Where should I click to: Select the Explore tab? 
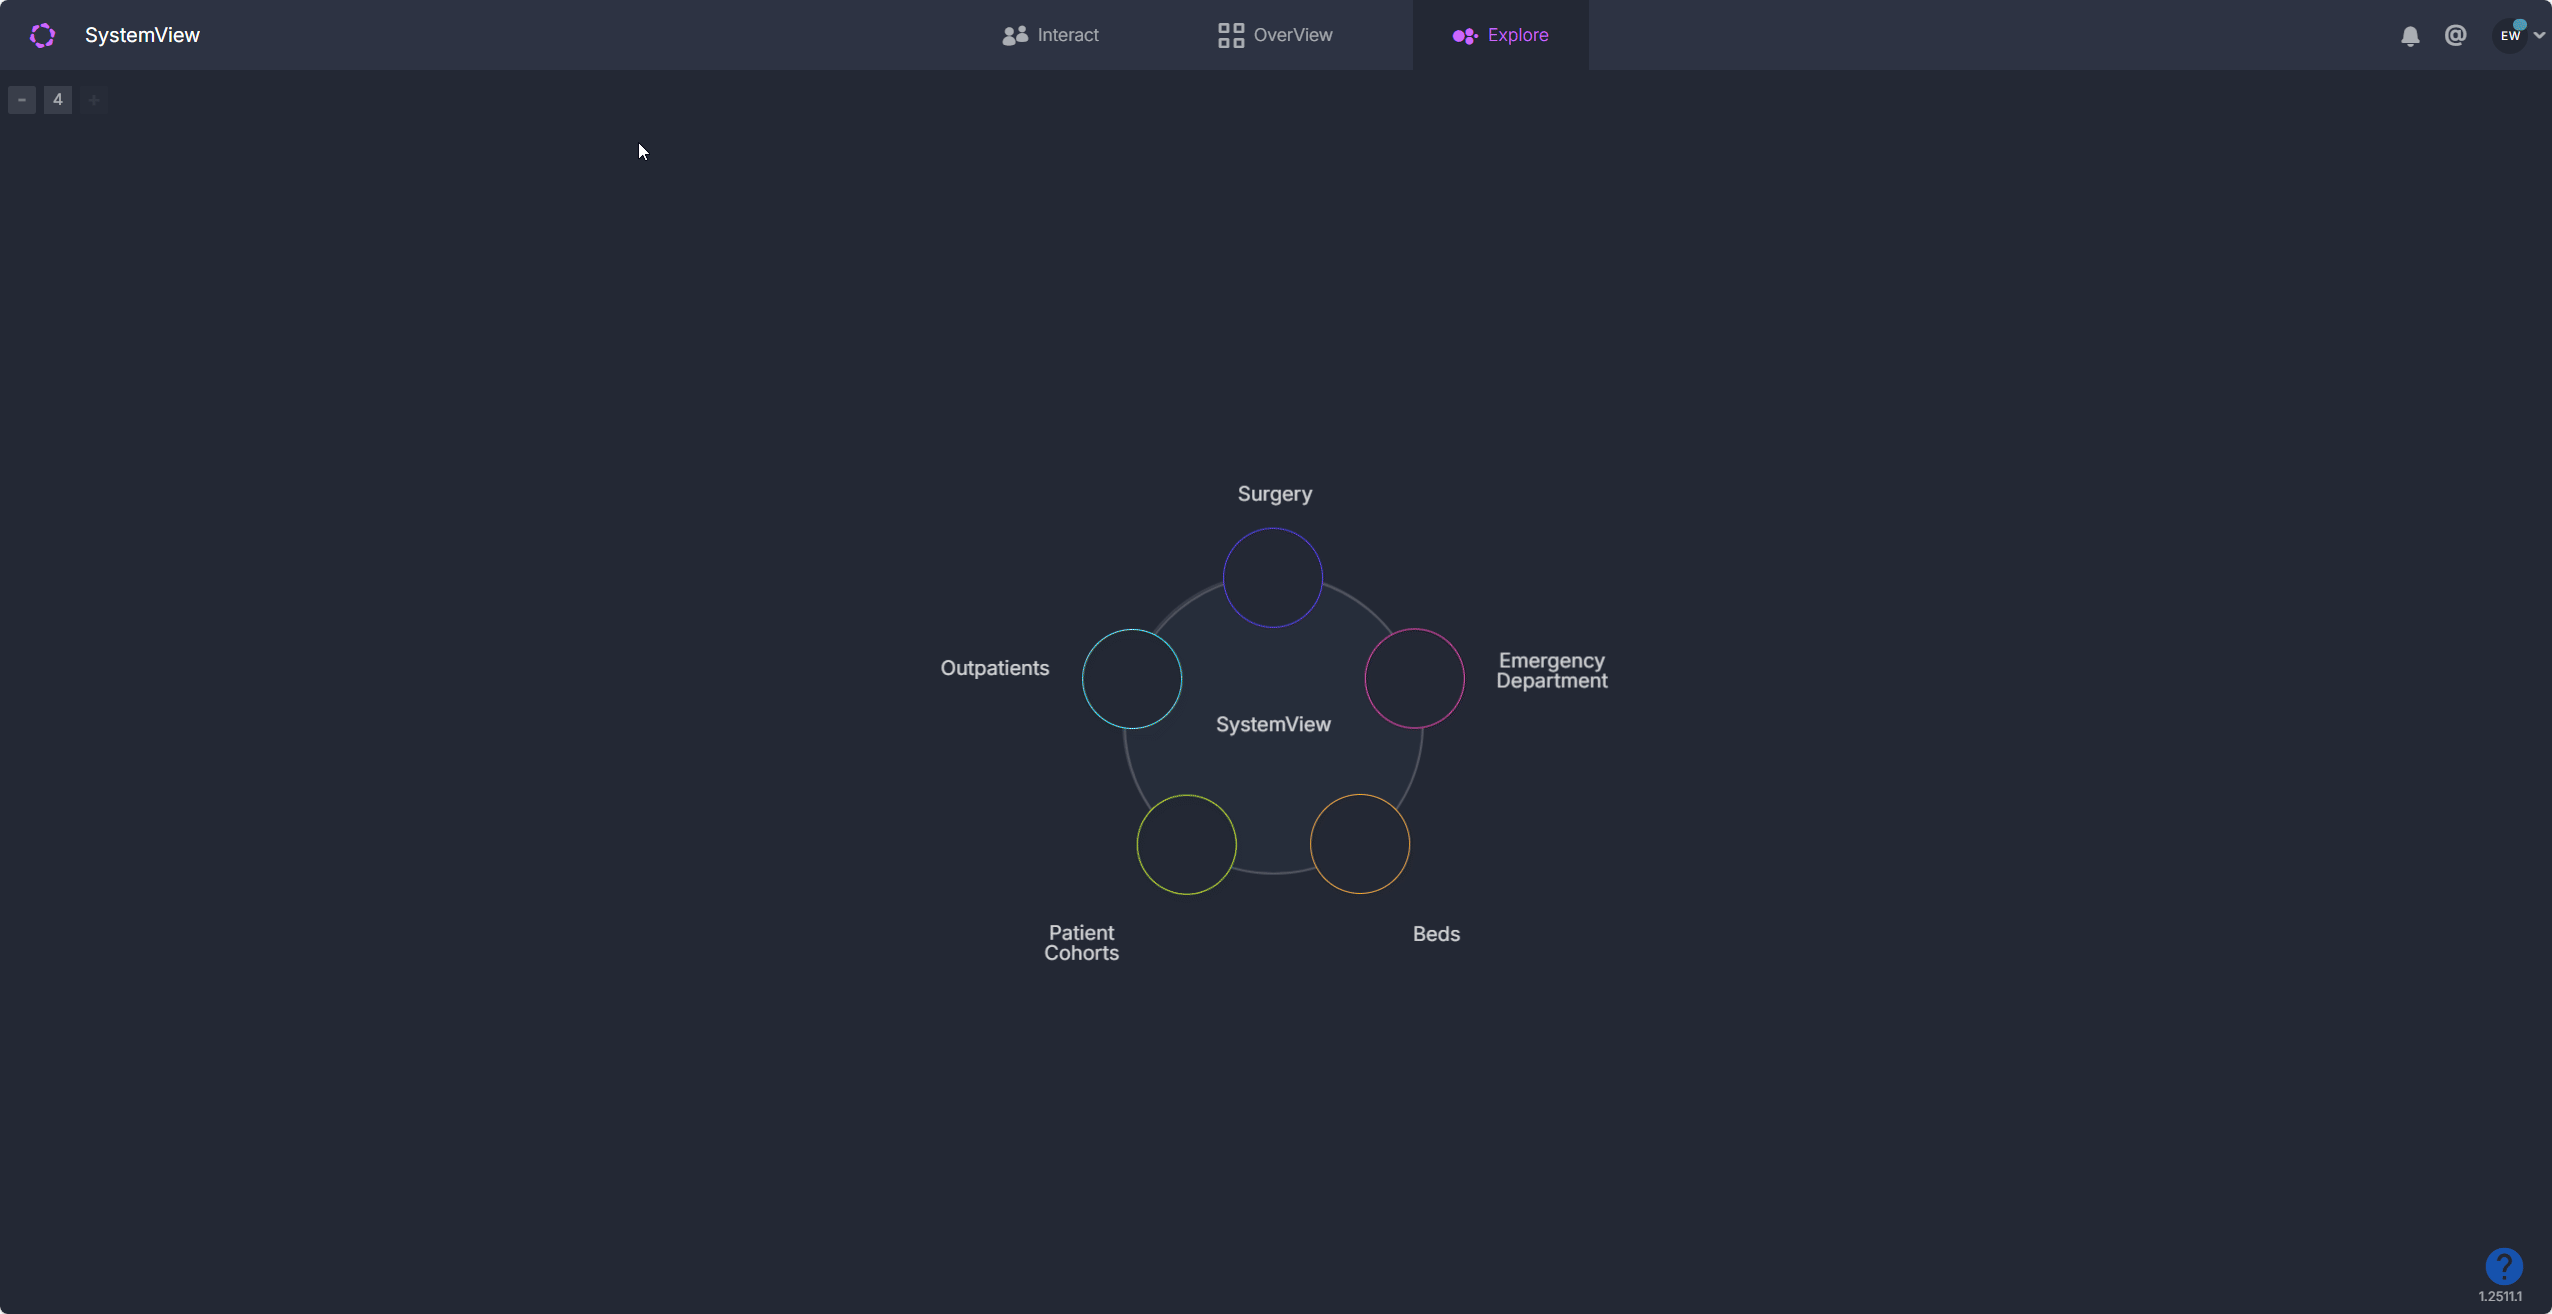pos(1500,35)
